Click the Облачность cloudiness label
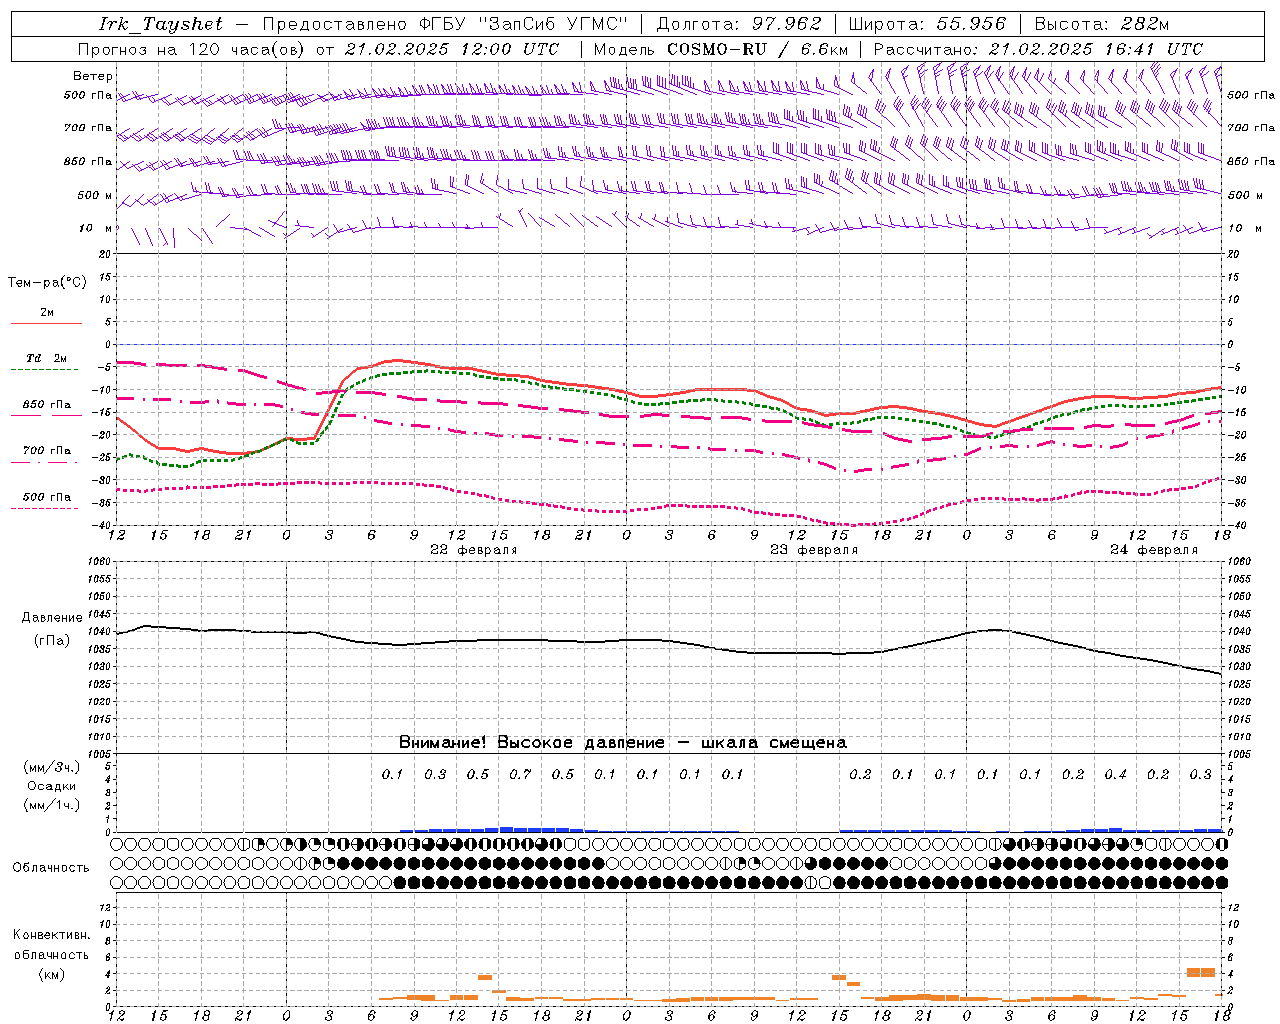1280x1024 pixels. tap(51, 867)
